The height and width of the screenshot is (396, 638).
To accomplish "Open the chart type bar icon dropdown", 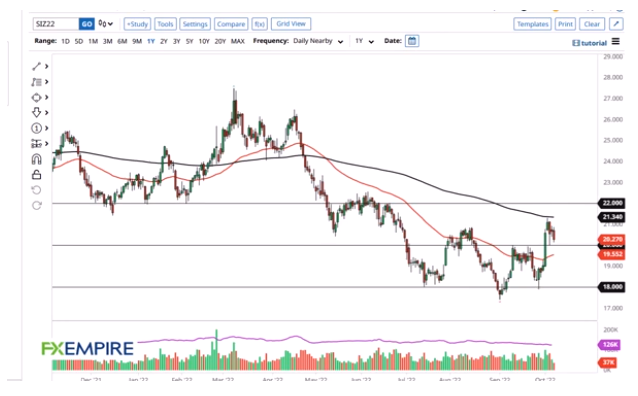I will [106, 24].
